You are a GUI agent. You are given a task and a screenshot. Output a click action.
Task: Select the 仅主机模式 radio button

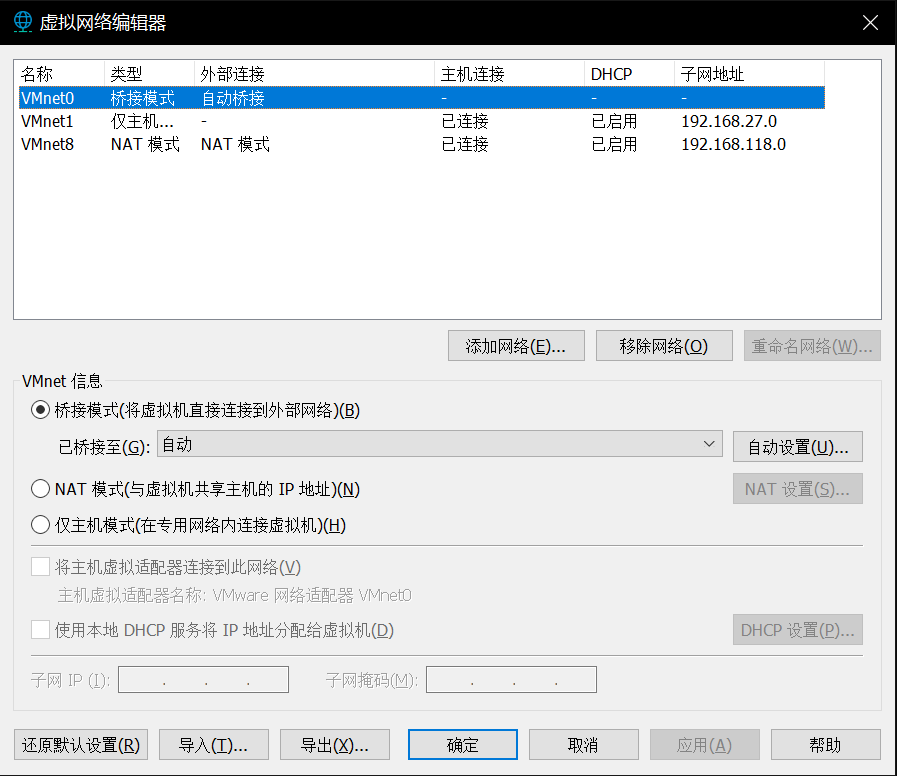click(x=40, y=525)
